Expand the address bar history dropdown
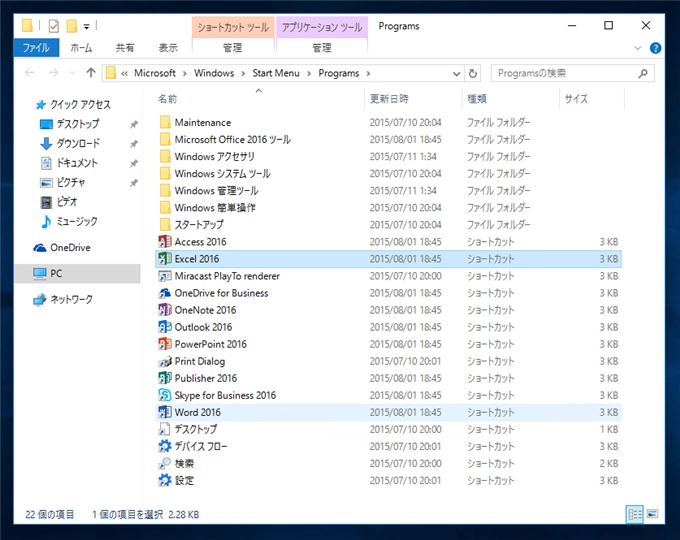 [x=456, y=74]
